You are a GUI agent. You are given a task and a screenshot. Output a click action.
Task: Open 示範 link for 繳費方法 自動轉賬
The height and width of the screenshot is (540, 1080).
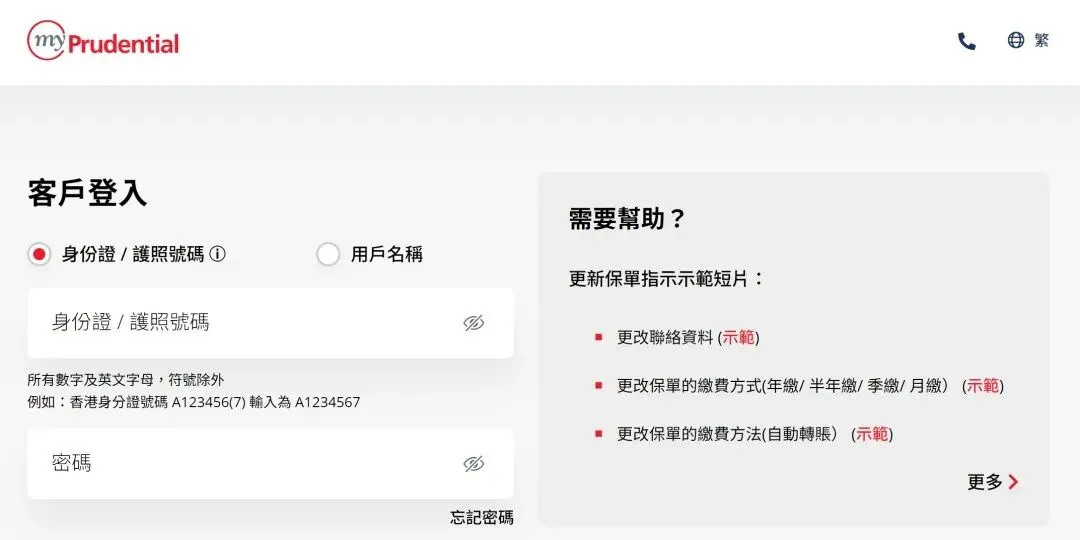click(x=872, y=435)
